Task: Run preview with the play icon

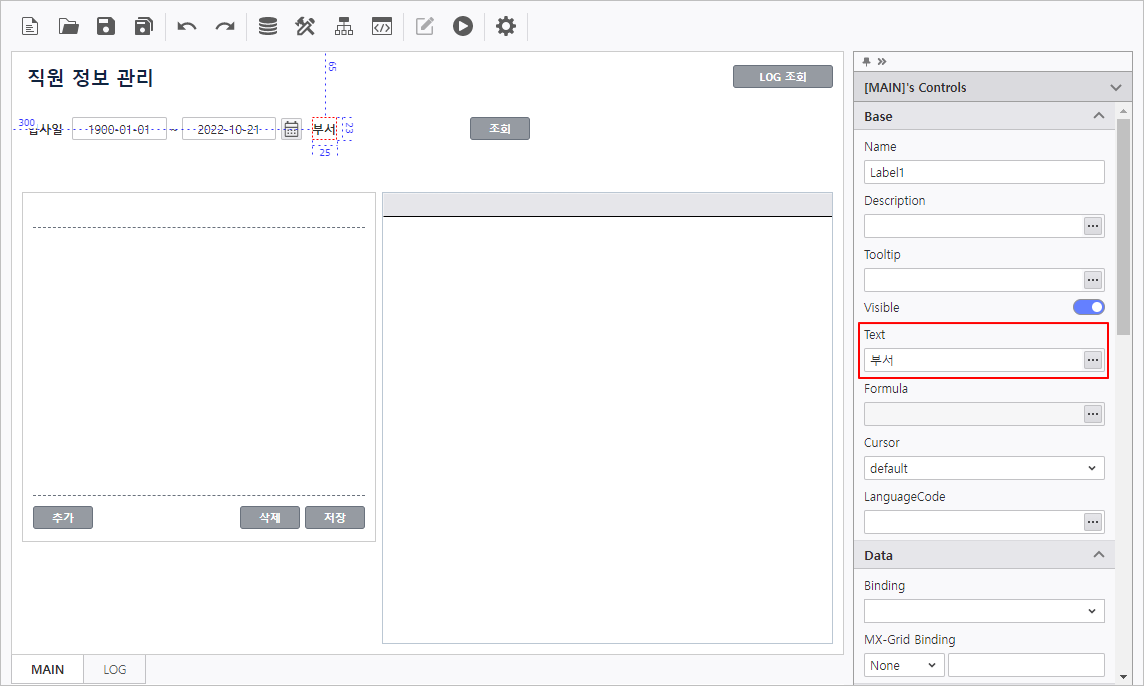Action: [x=462, y=27]
